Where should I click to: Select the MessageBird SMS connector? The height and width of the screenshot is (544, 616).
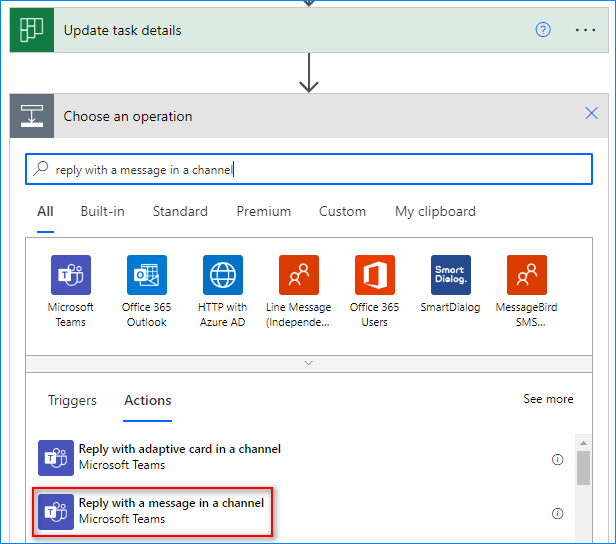pyautogui.click(x=526, y=275)
